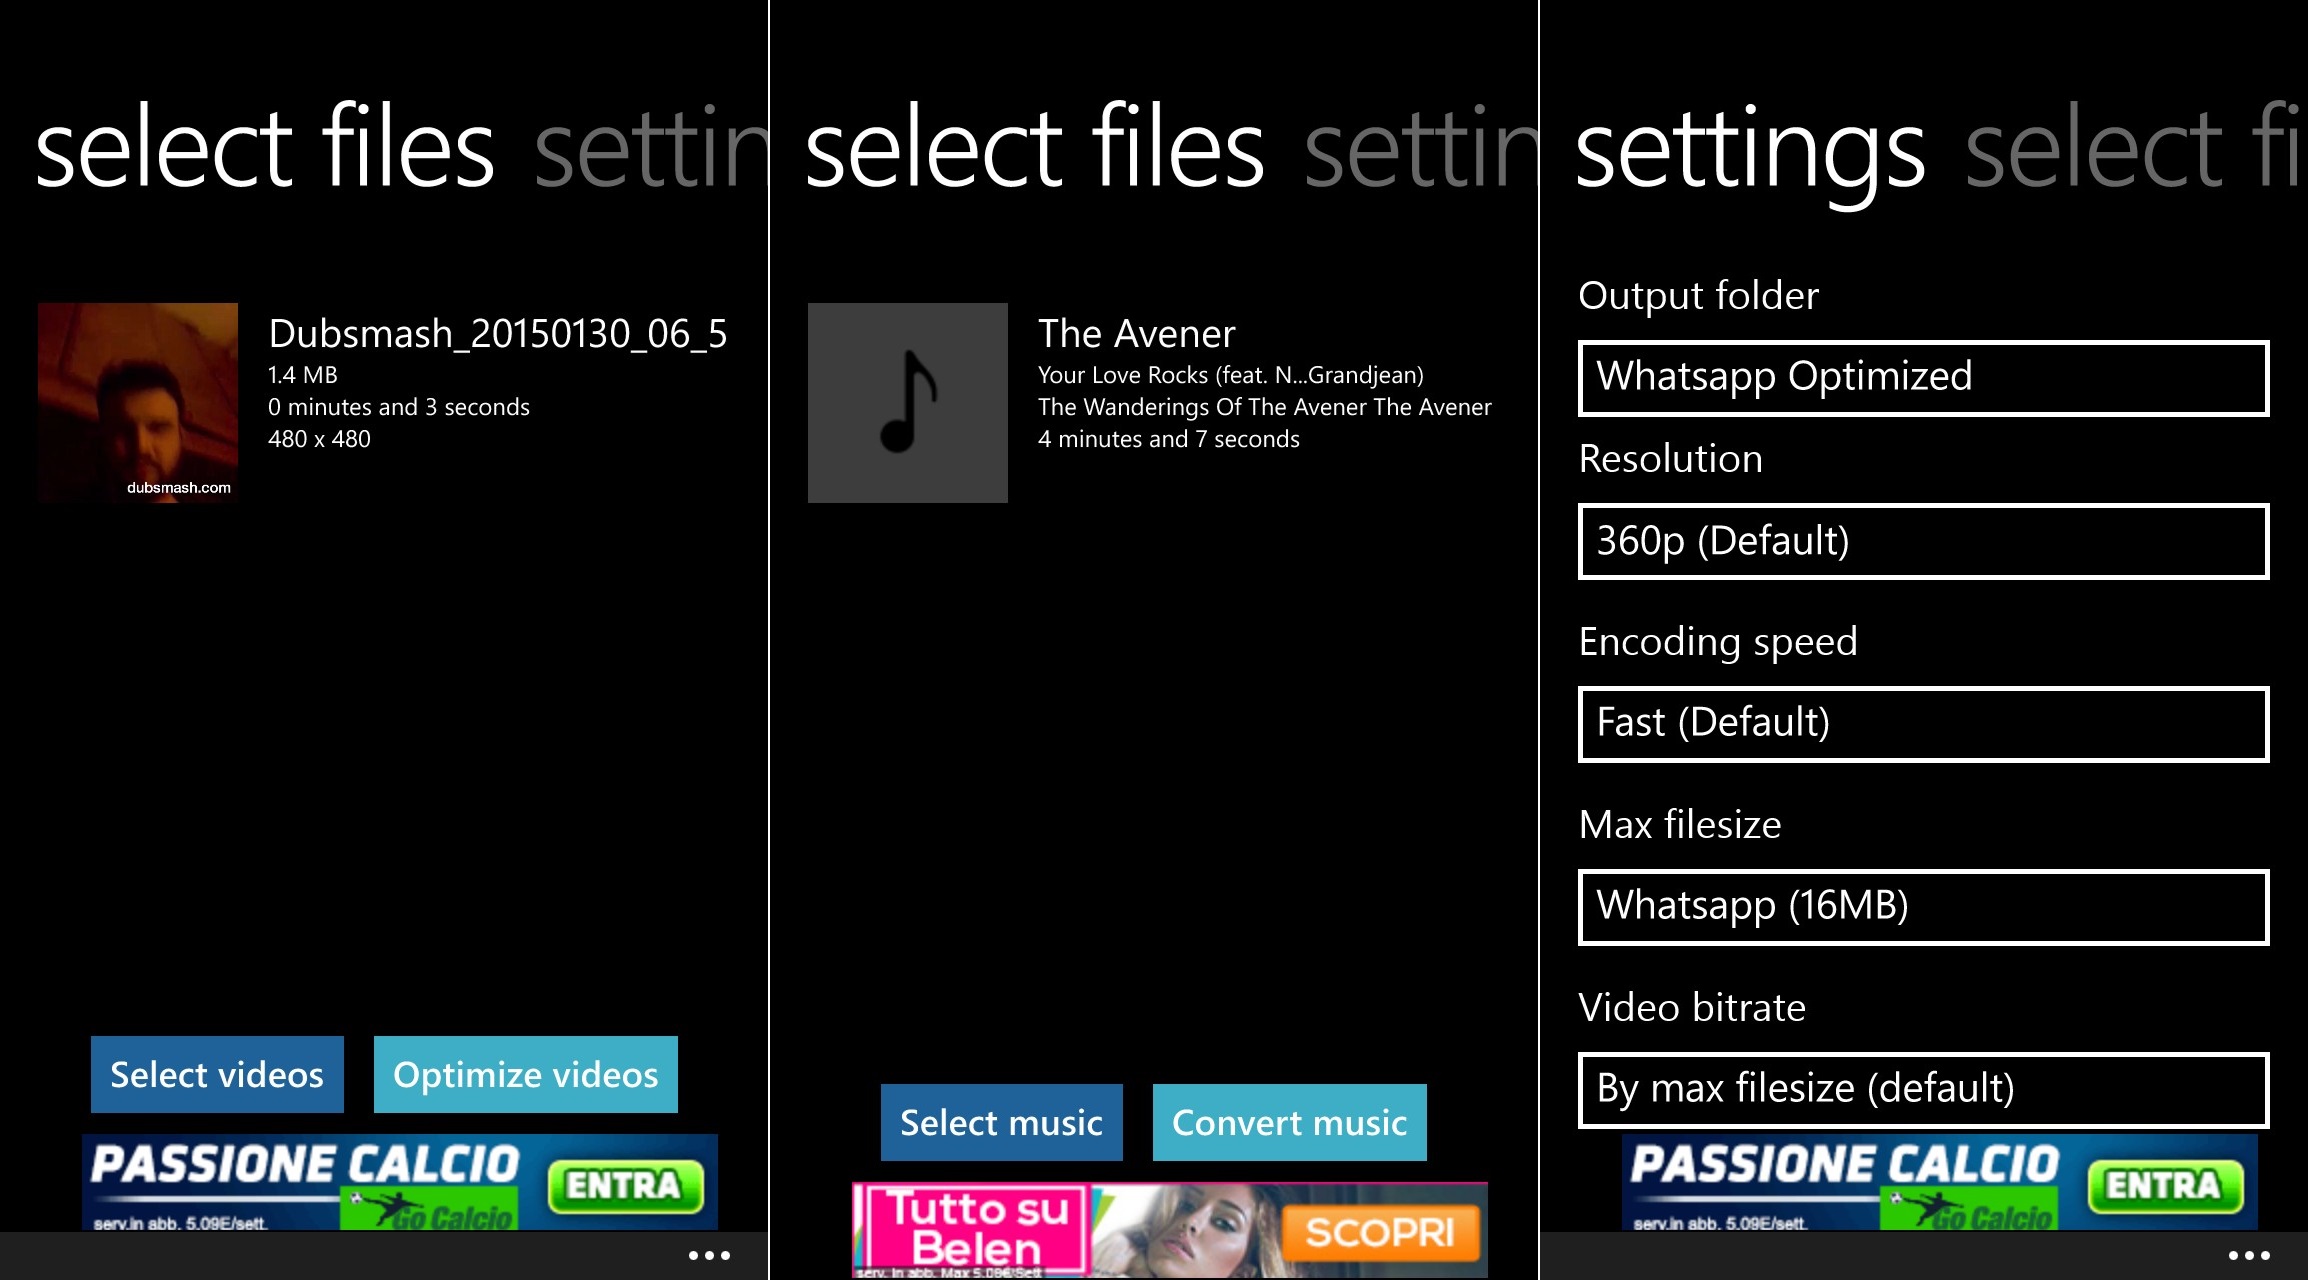
Task: Open the Encoding speed Fast (Default) dropdown
Action: click(1924, 724)
